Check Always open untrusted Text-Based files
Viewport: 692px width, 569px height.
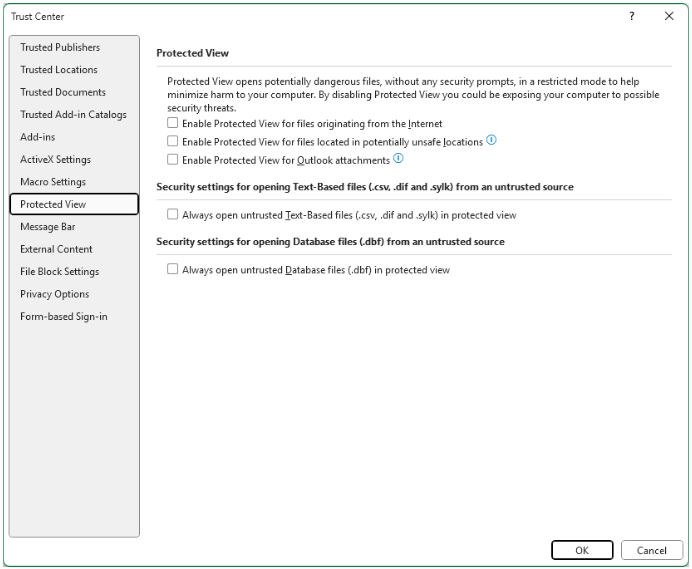click(173, 215)
